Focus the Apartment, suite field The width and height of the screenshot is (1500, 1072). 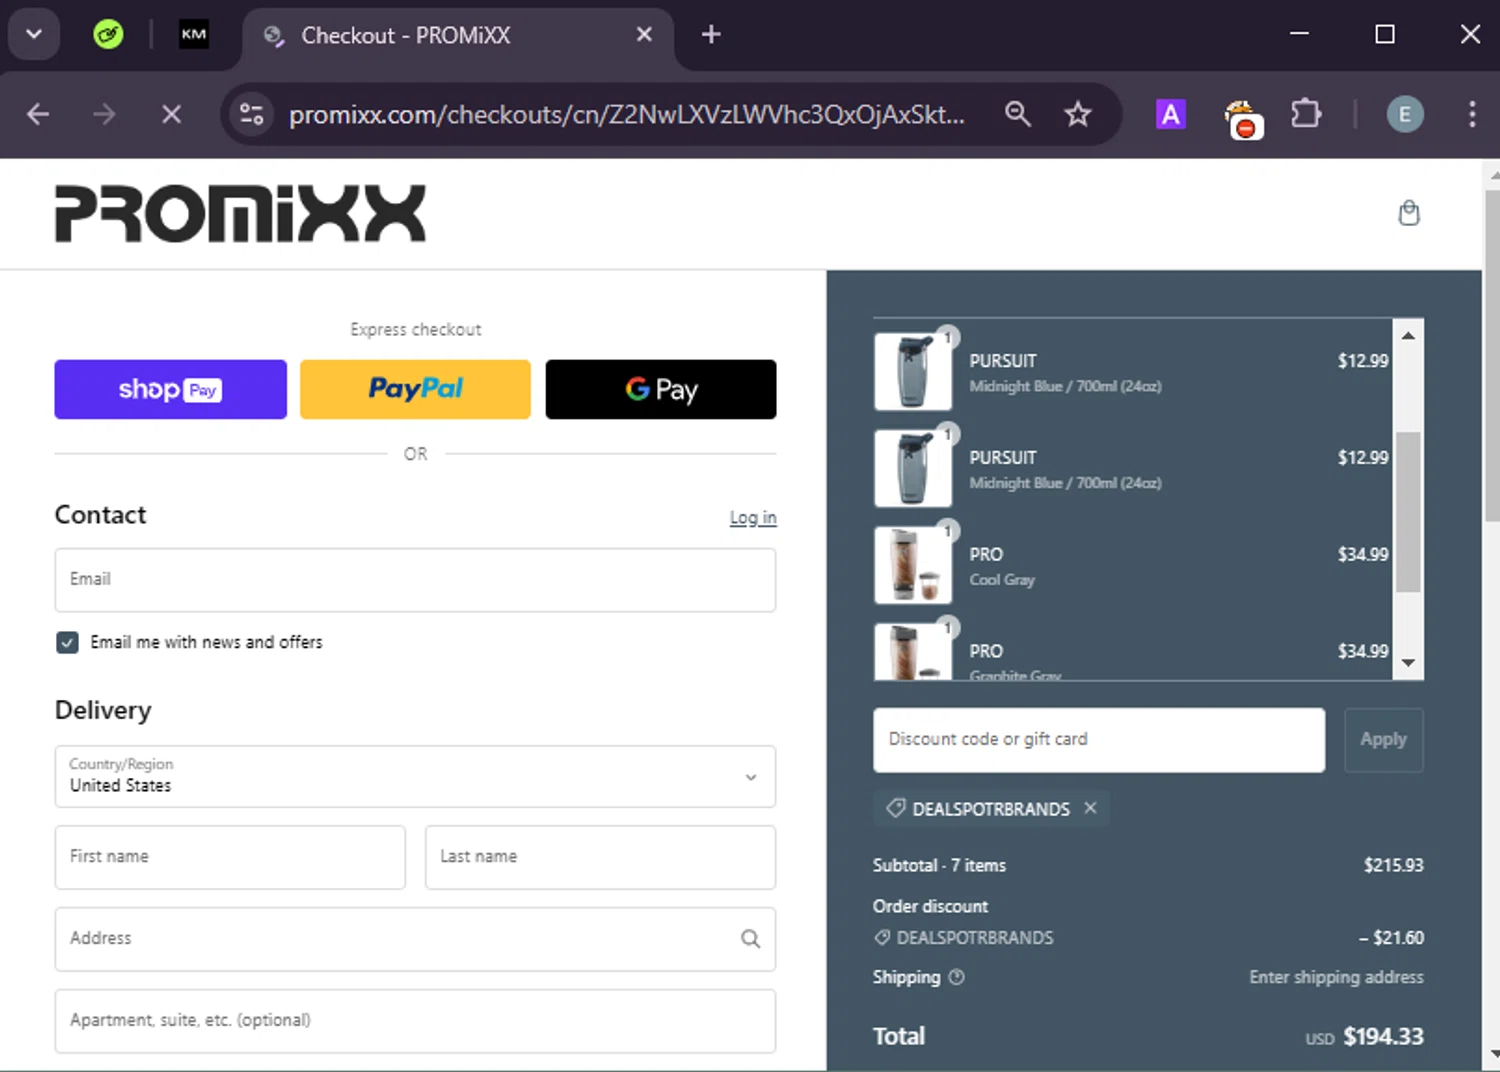[415, 1021]
